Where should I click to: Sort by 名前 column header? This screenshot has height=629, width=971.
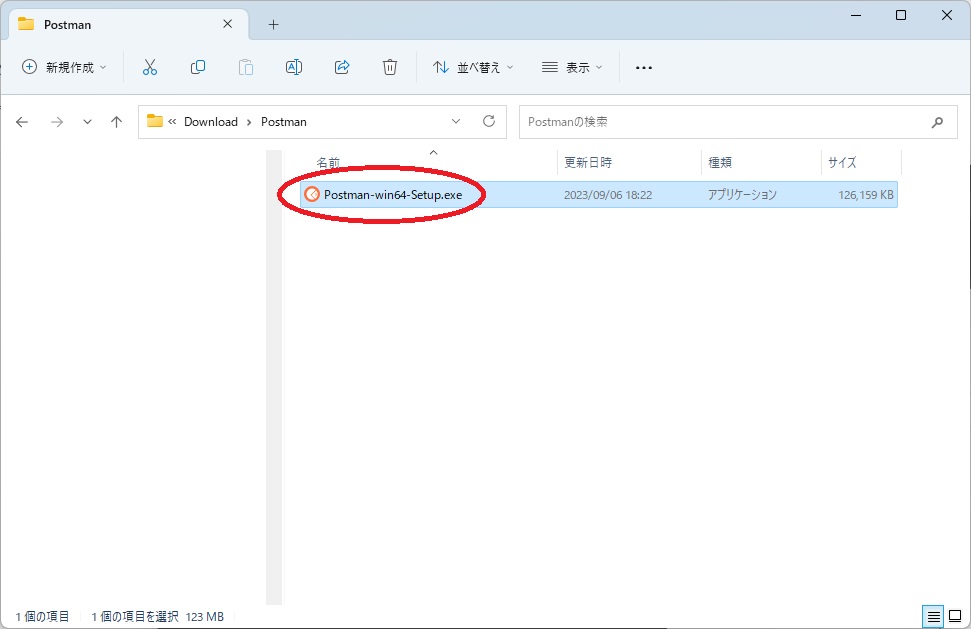pyautogui.click(x=328, y=163)
